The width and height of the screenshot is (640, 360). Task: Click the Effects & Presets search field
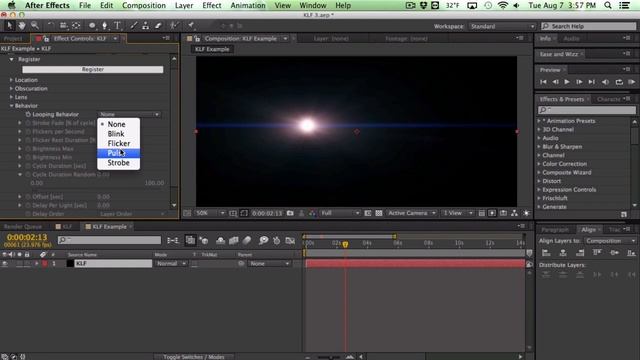[587, 110]
